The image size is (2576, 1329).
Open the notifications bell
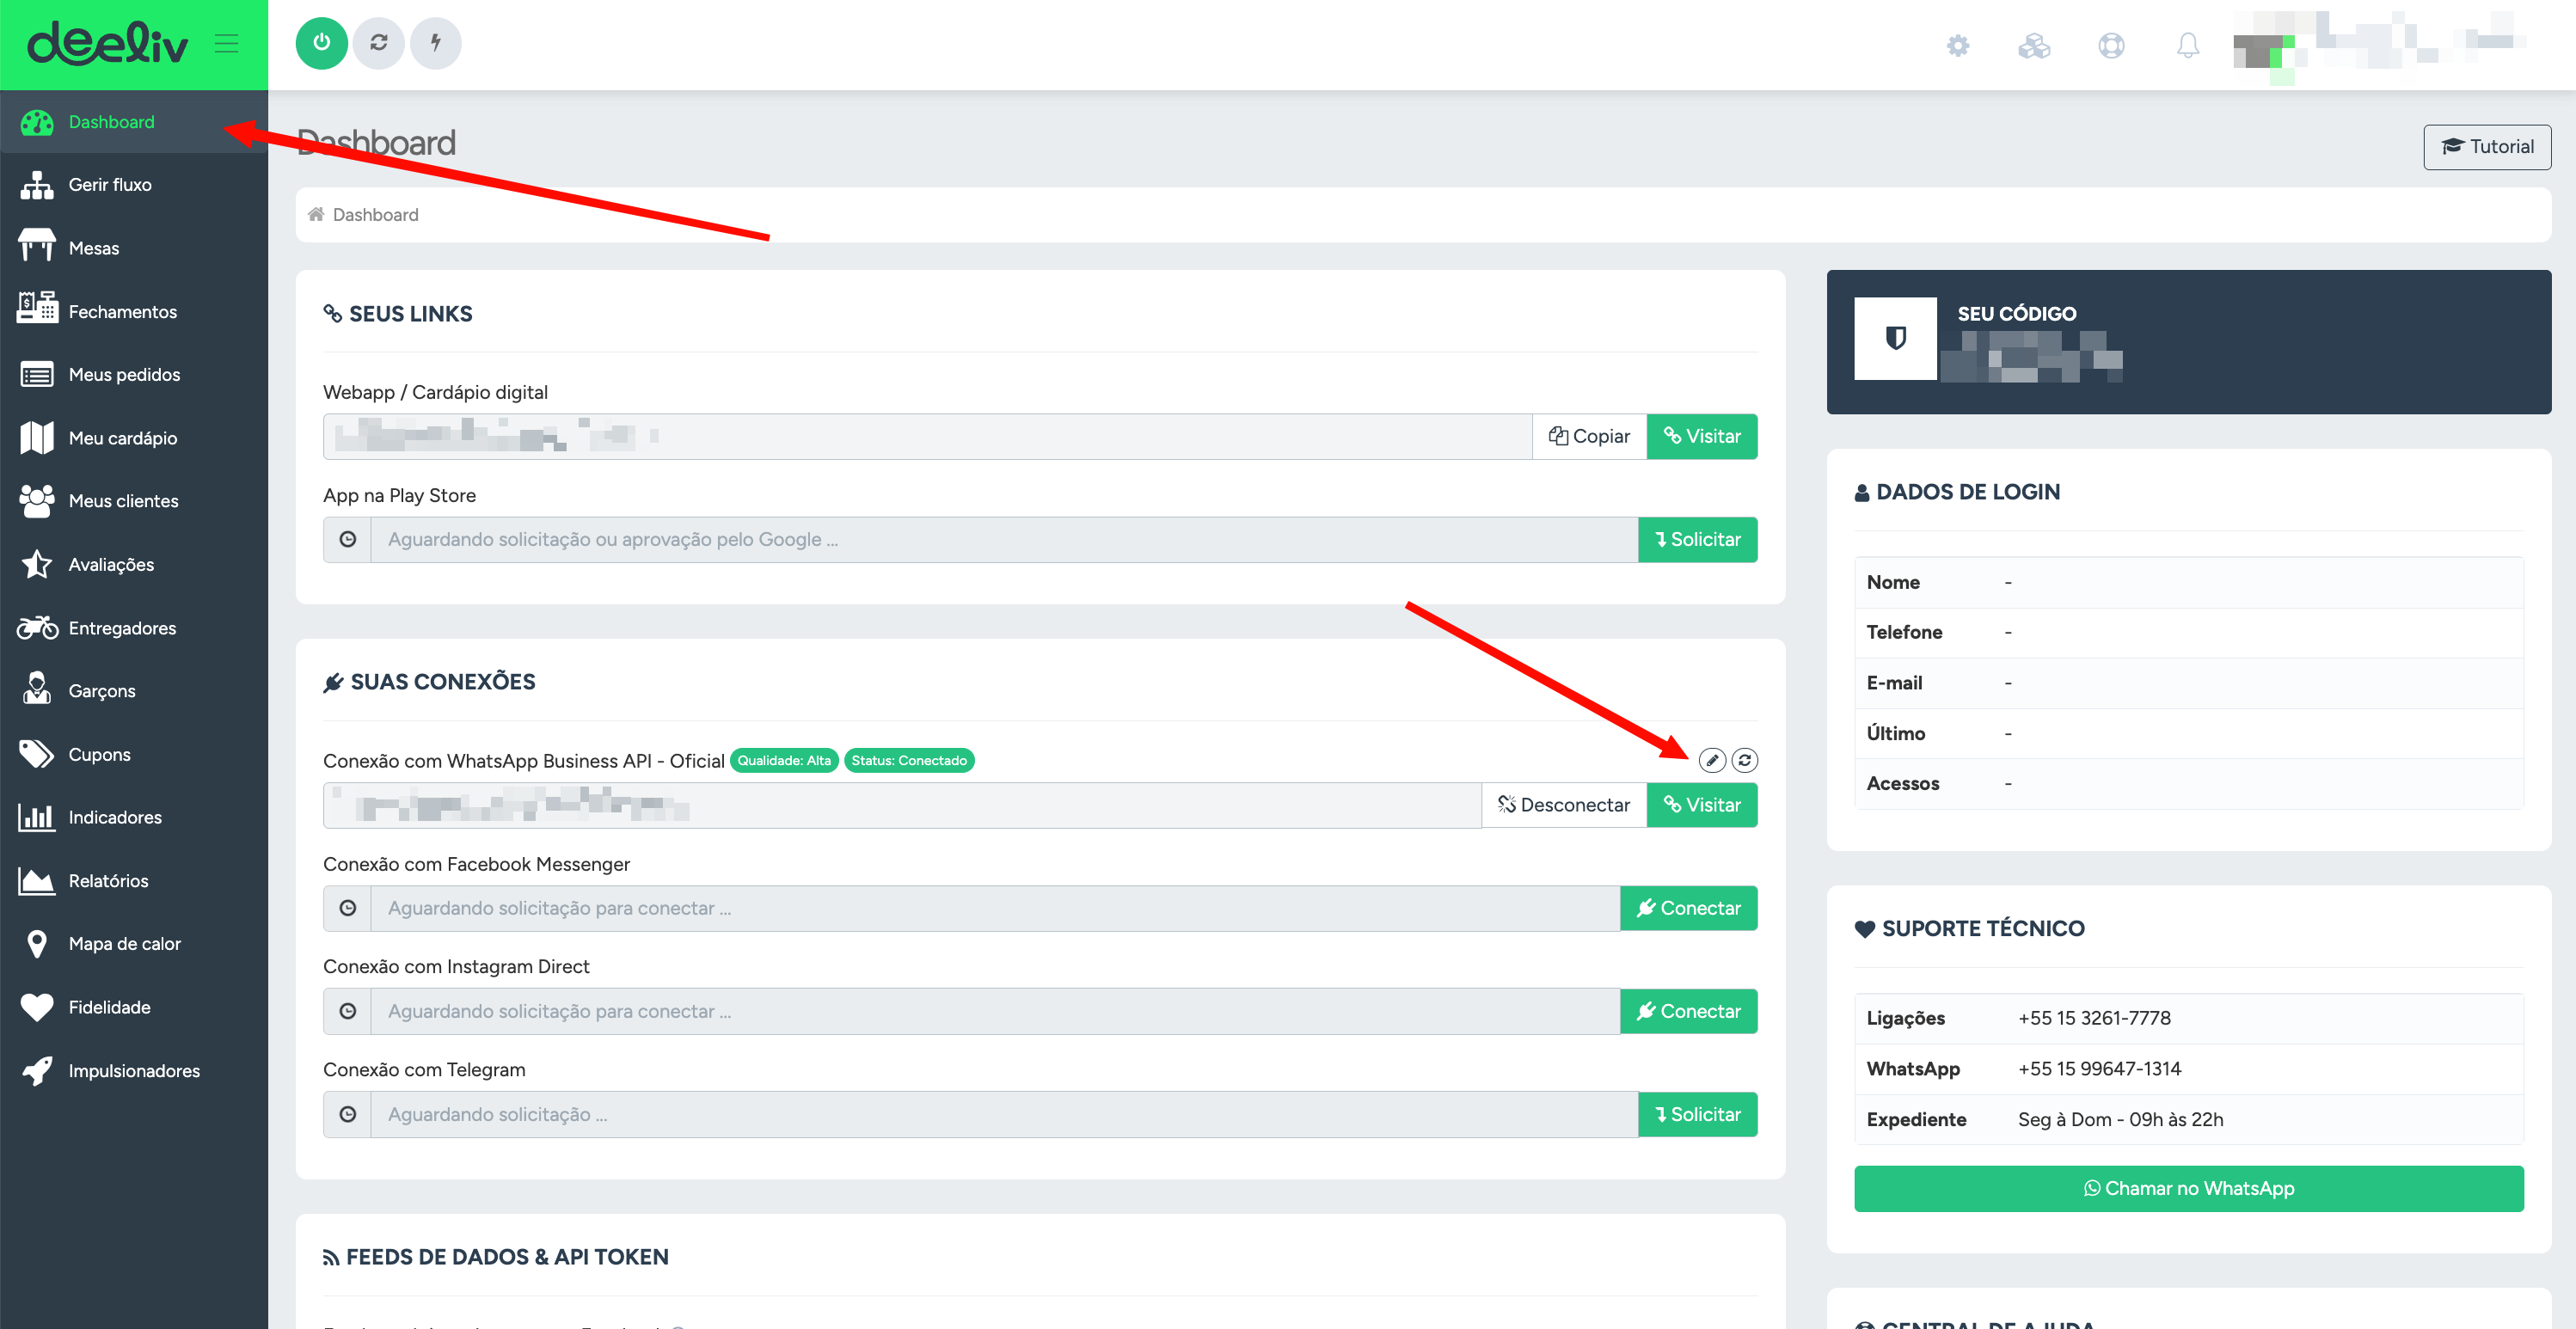tap(2187, 45)
